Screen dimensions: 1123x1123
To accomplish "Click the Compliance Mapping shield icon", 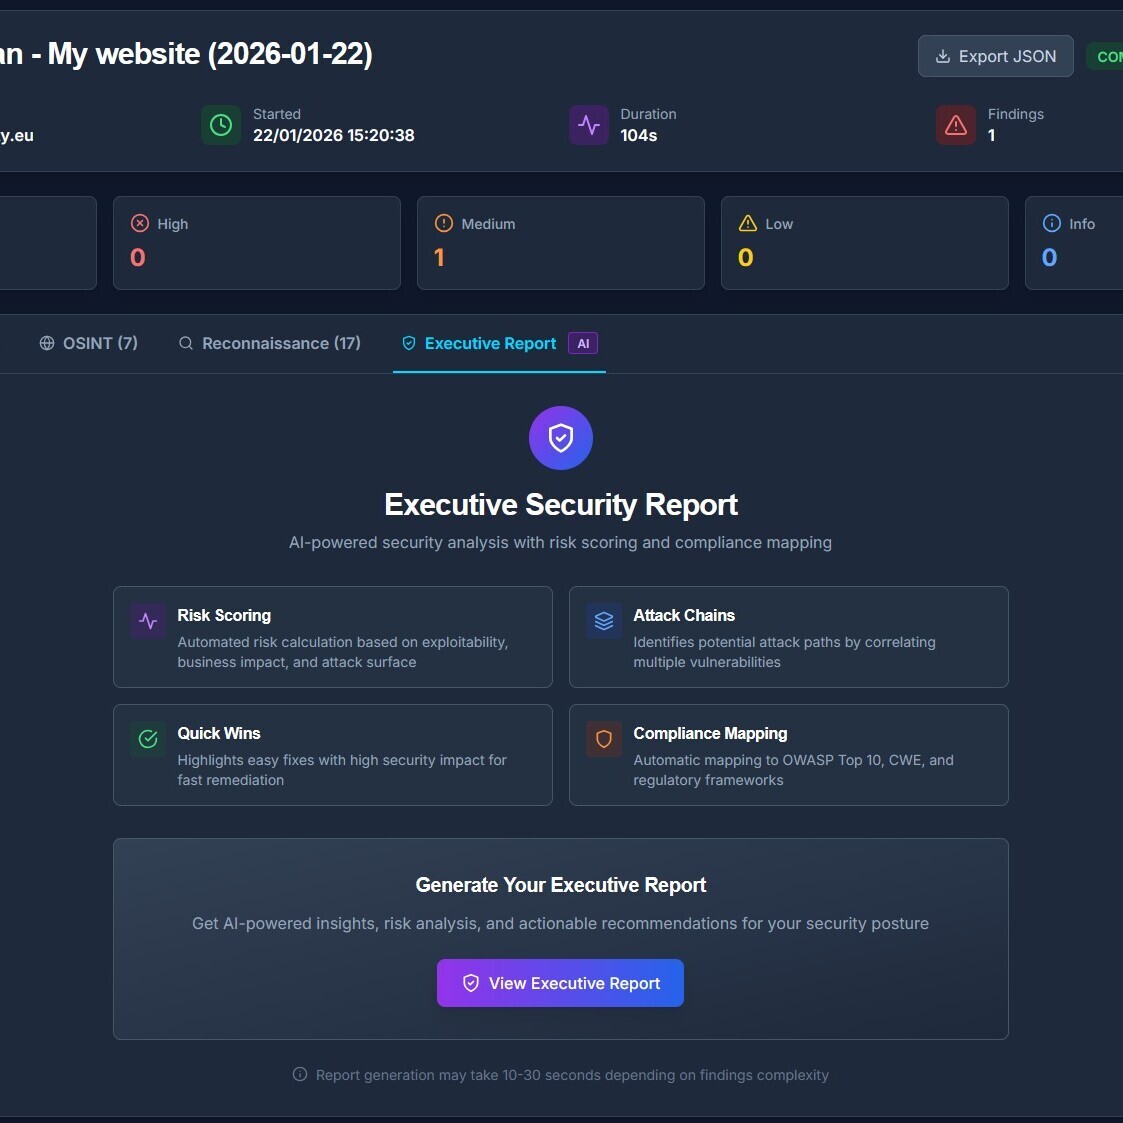I will 604,739.
